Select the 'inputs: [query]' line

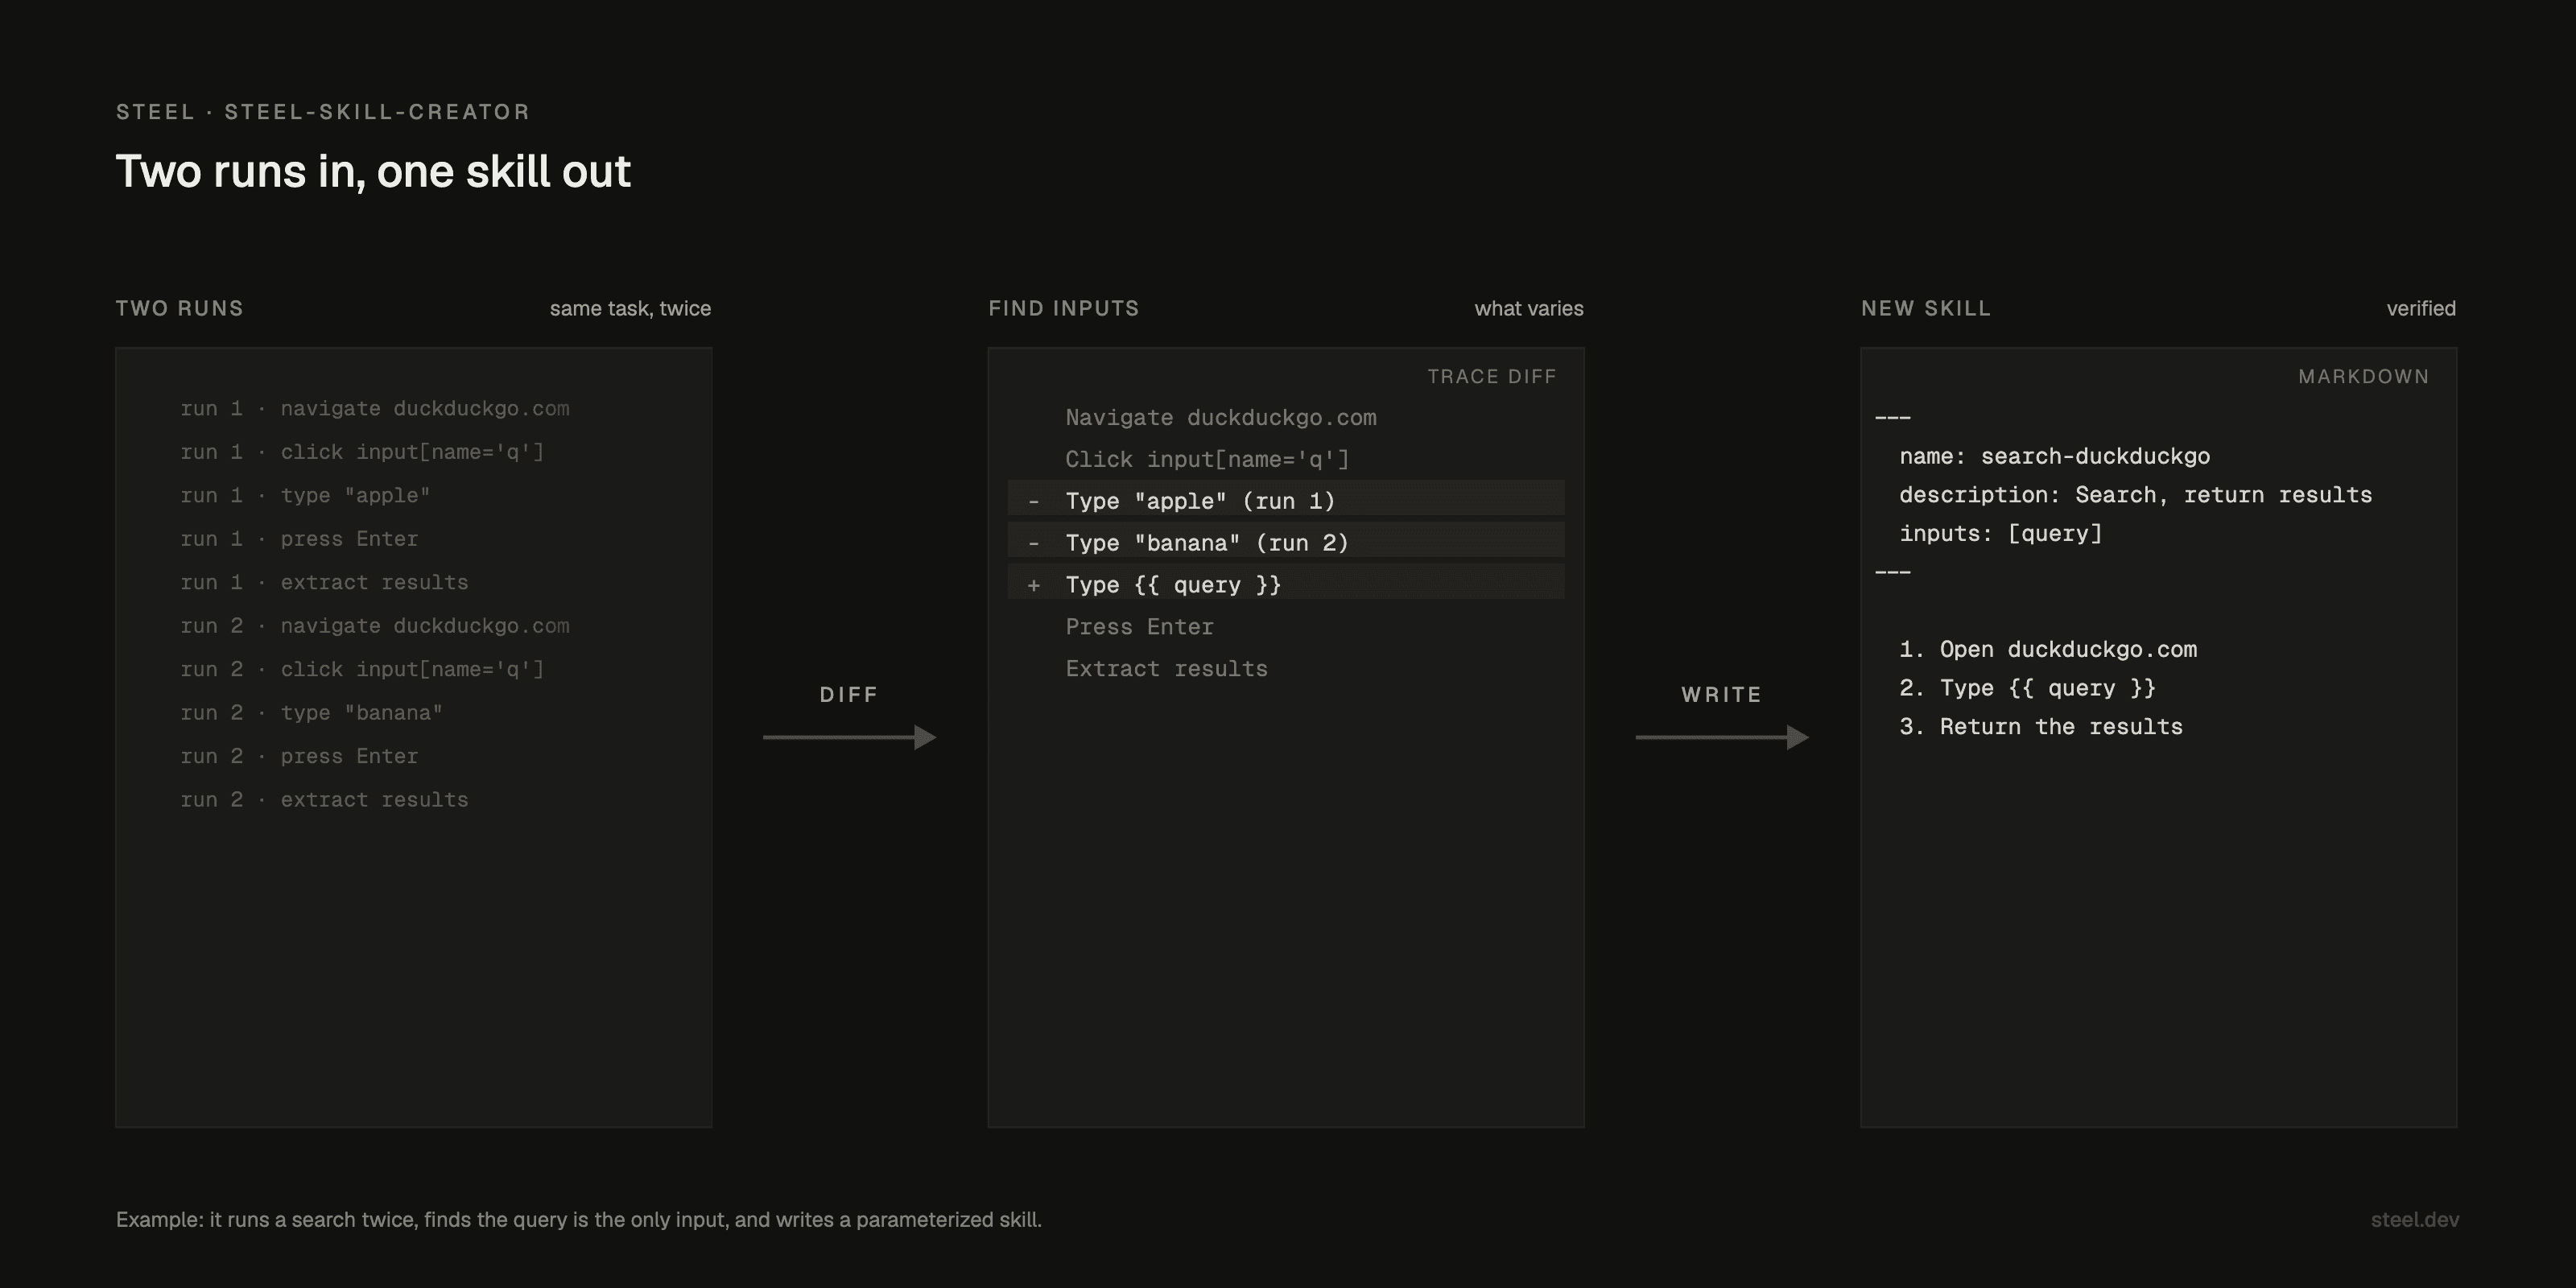click(x=2001, y=534)
